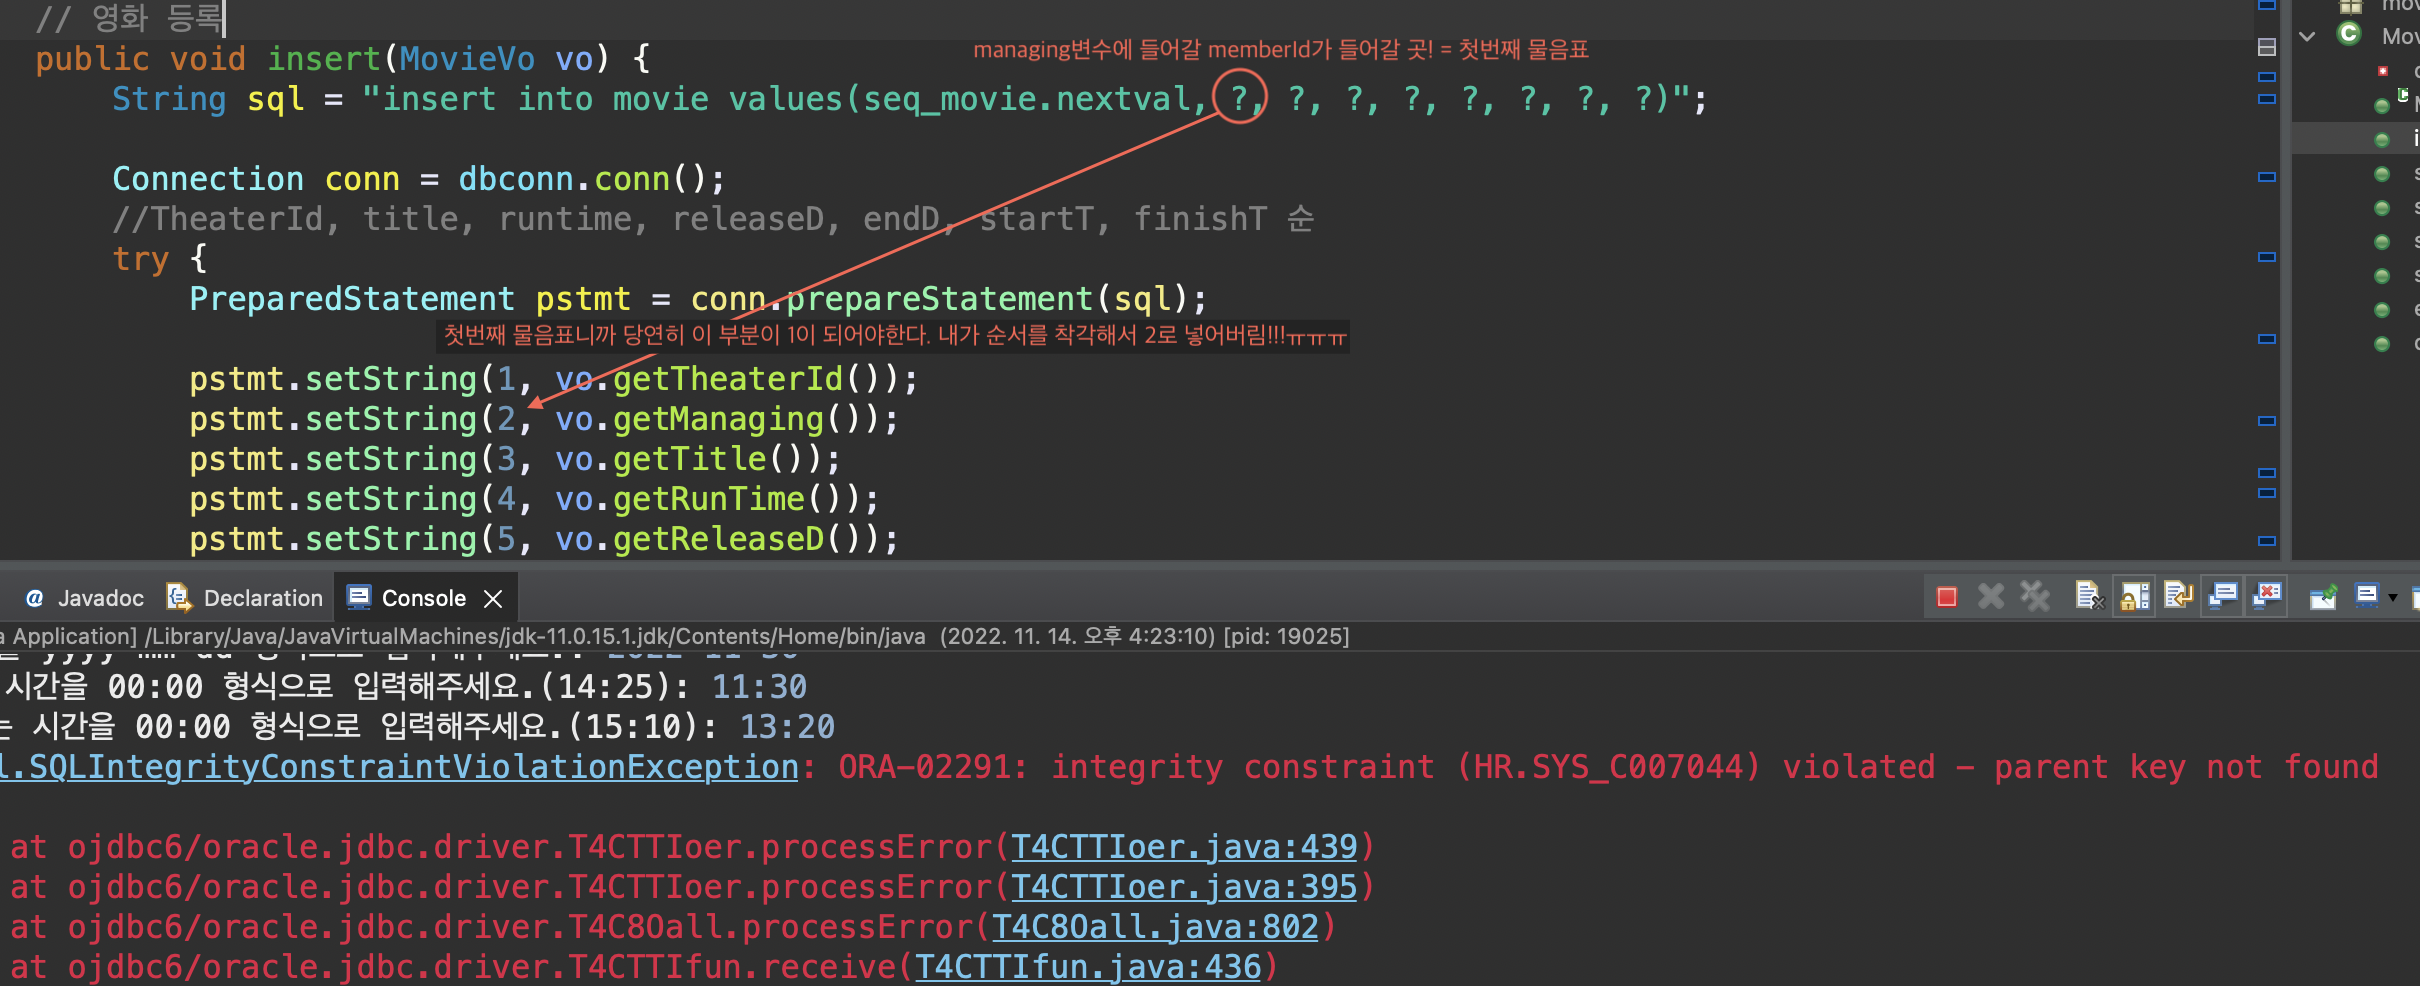The image size is (2420, 986).
Task: Click on 'getManaging' method call
Action: point(718,419)
